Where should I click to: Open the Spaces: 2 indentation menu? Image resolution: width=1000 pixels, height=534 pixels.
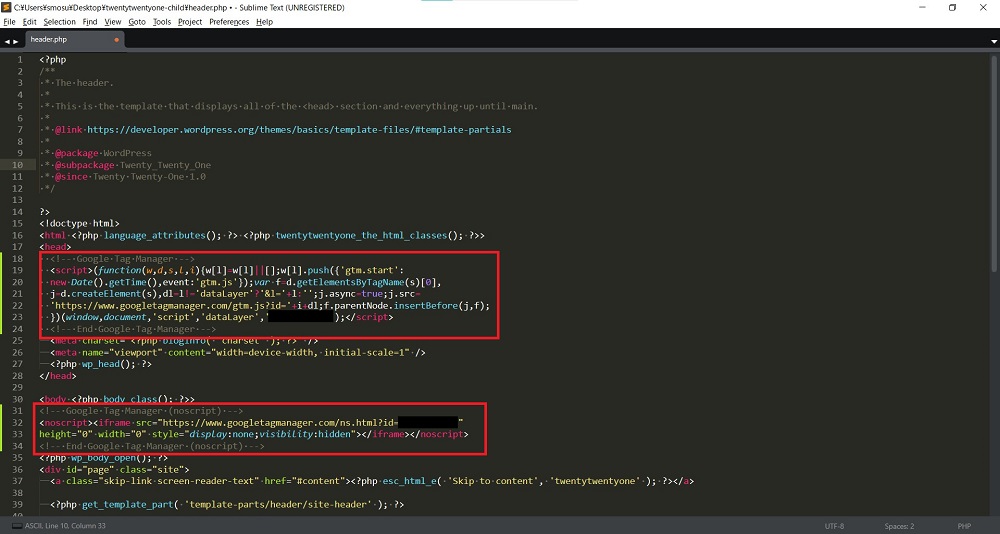point(898,526)
